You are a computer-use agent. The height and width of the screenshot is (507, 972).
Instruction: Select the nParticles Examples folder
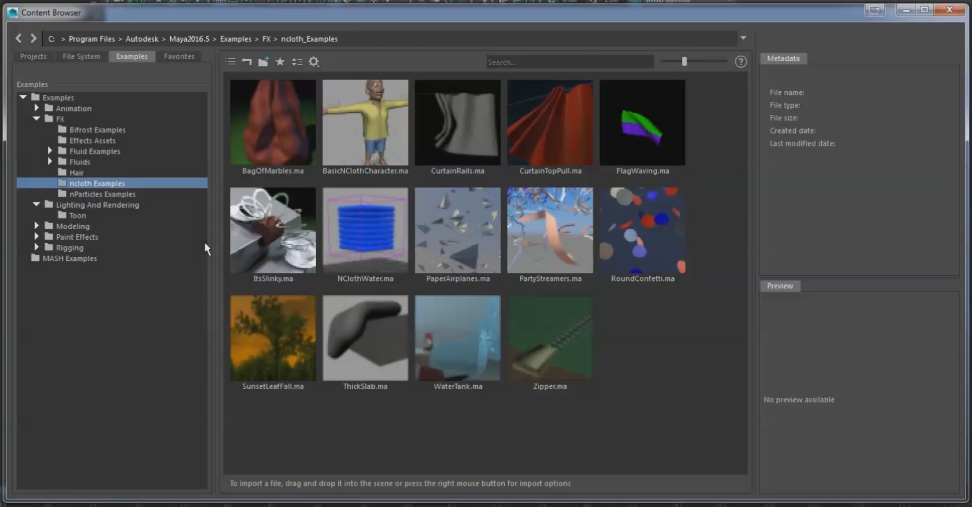102,194
